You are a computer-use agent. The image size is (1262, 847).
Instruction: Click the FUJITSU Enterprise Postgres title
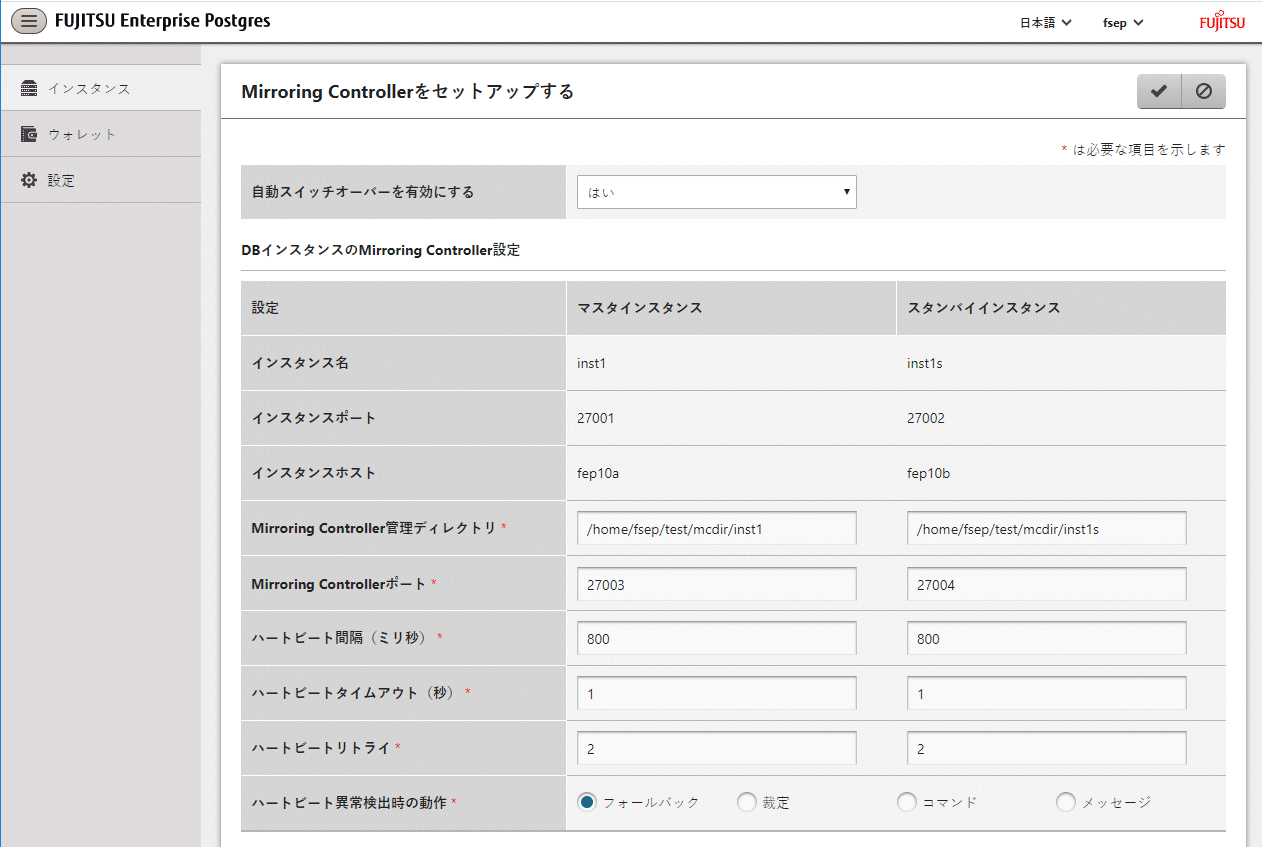163,21
